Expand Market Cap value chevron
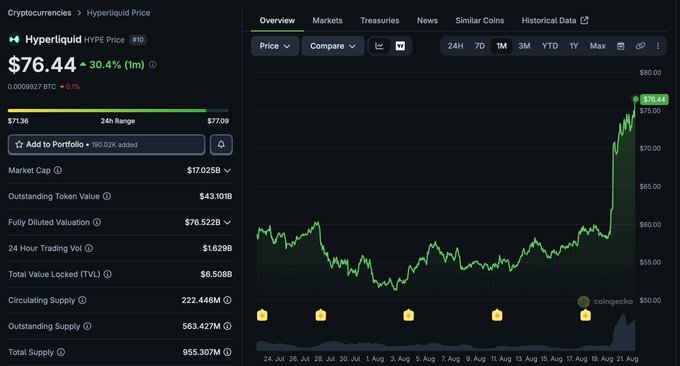Viewport: 680px width, 366px height. pyautogui.click(x=227, y=171)
